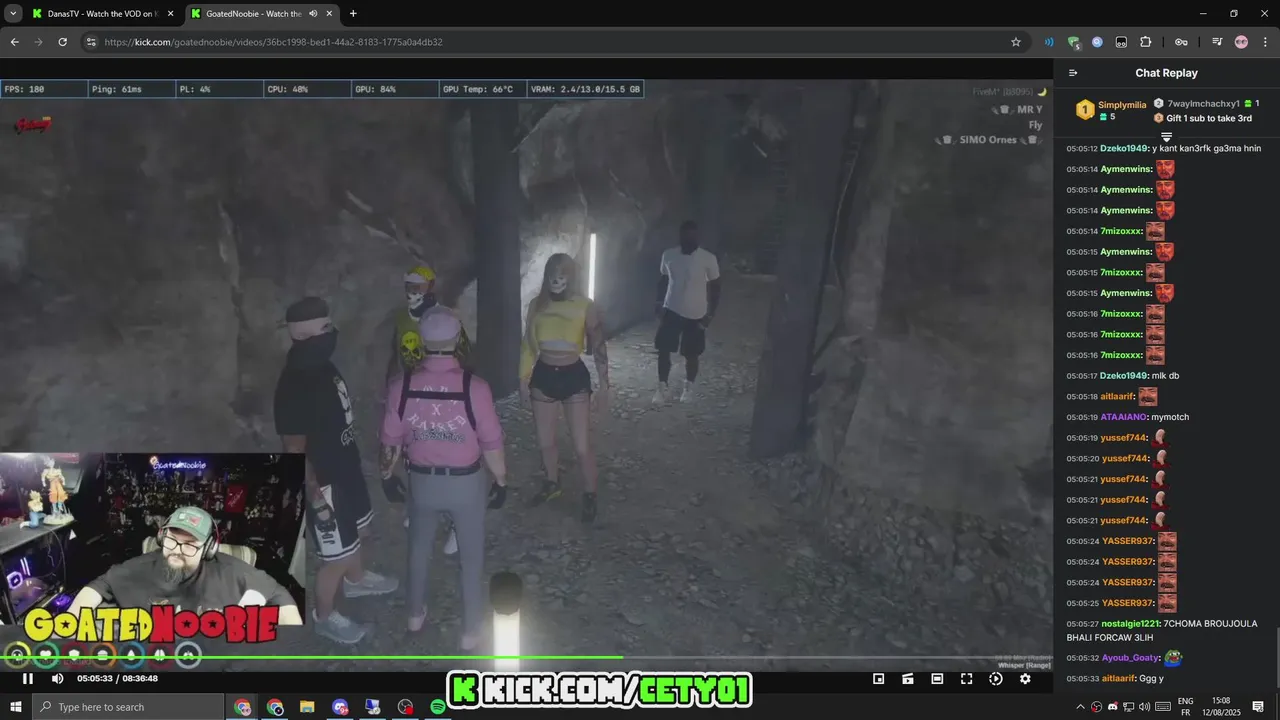Close the DanasTV tab
This screenshot has width=1280, height=720.
pos(170,14)
